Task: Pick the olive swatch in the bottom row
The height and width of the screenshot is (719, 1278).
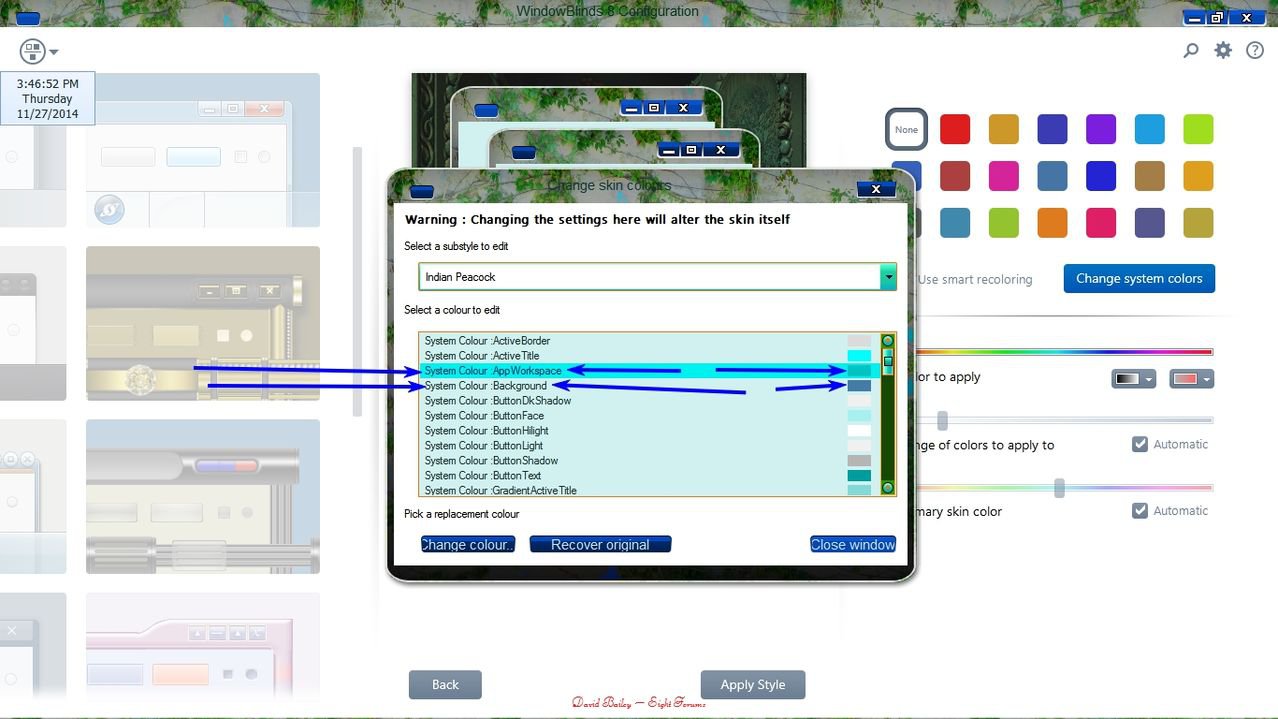Action: pyautogui.click(x=1198, y=223)
